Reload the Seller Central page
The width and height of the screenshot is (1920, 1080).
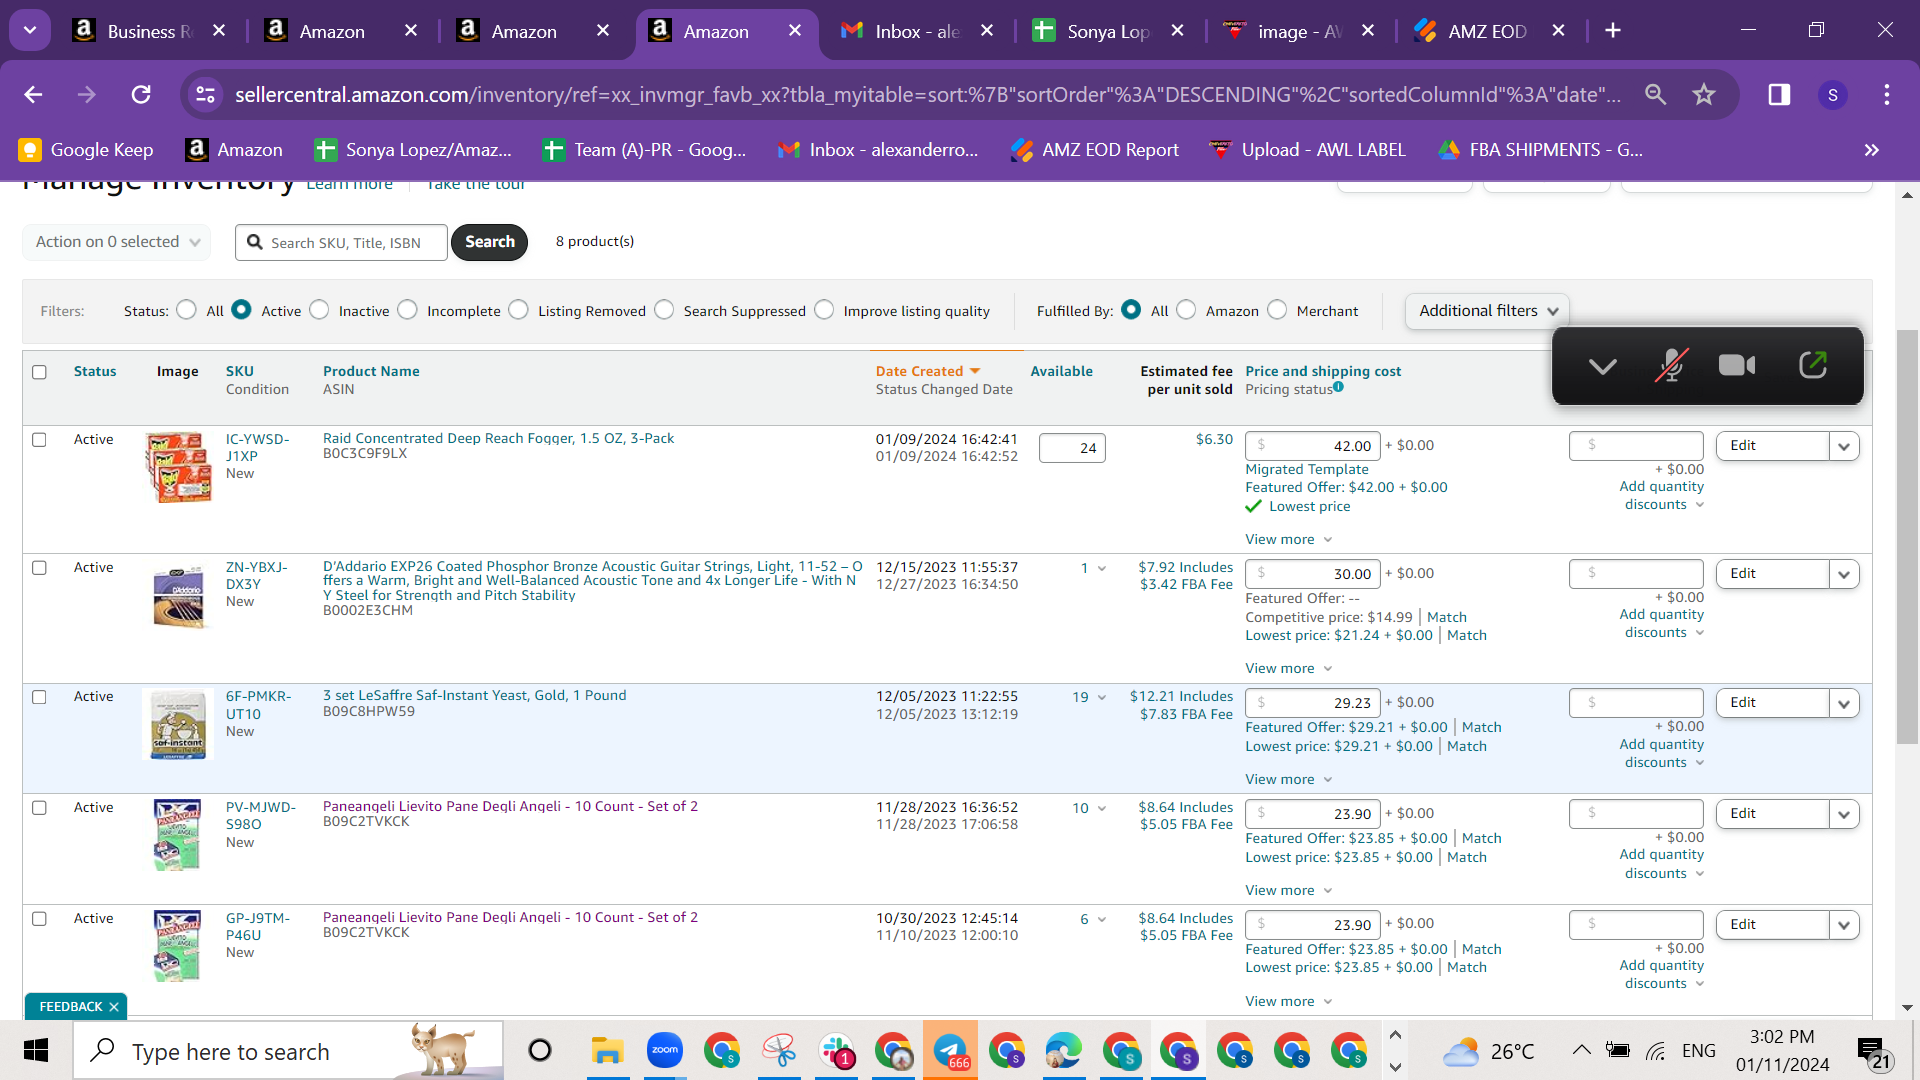click(x=141, y=94)
